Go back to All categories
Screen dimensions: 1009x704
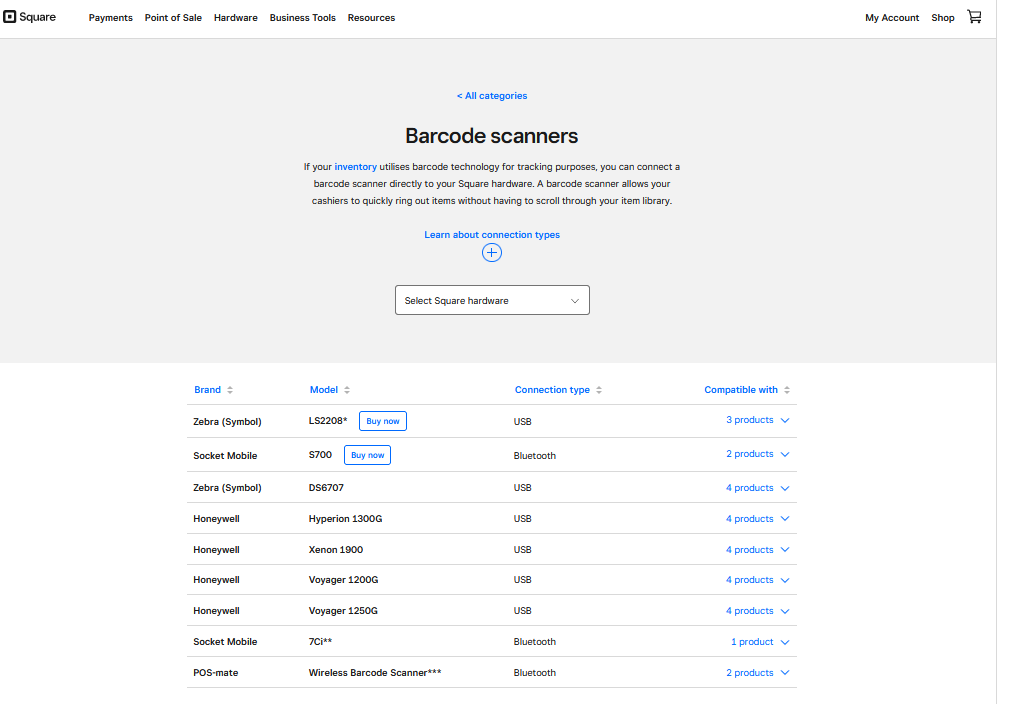(x=491, y=95)
